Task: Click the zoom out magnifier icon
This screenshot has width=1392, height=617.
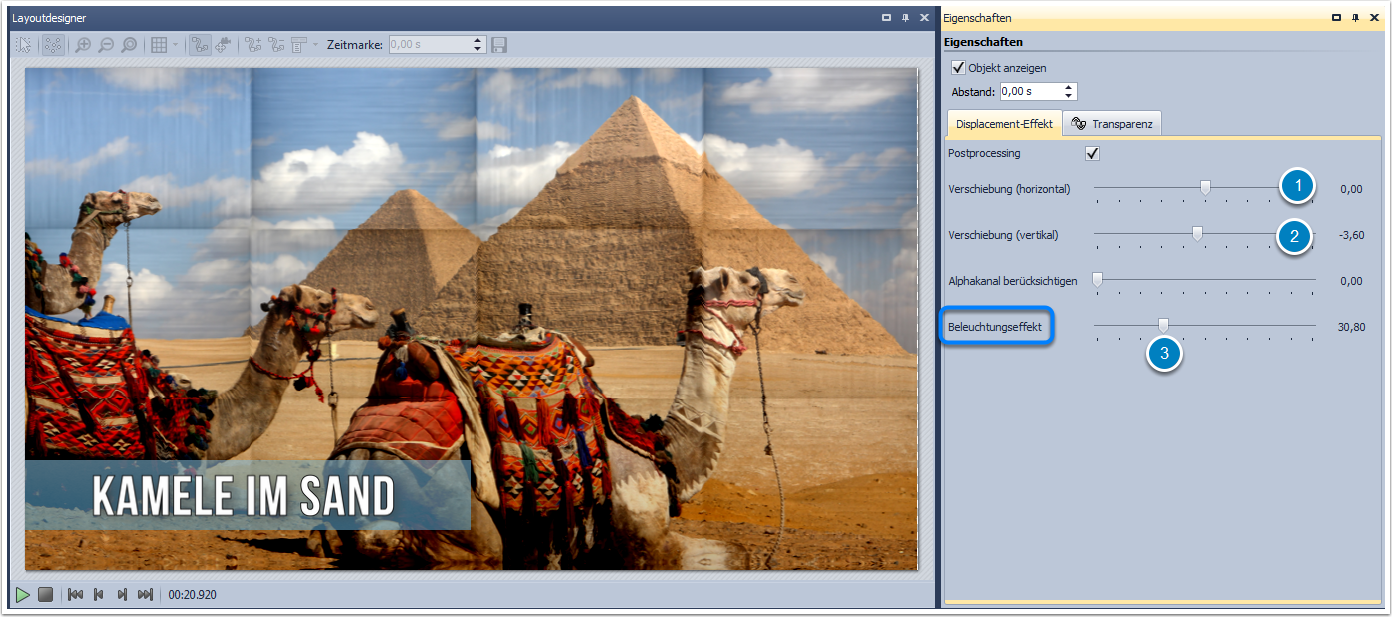Action: [106, 45]
